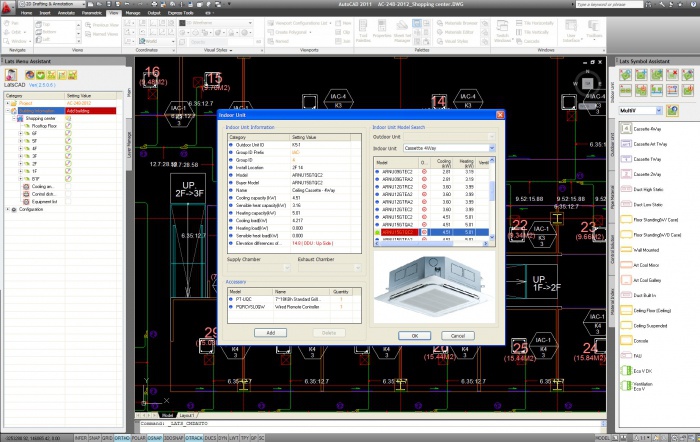The height and width of the screenshot is (442, 700).
Task: Select Ceiling Suspended symbol
Action: 644,325
